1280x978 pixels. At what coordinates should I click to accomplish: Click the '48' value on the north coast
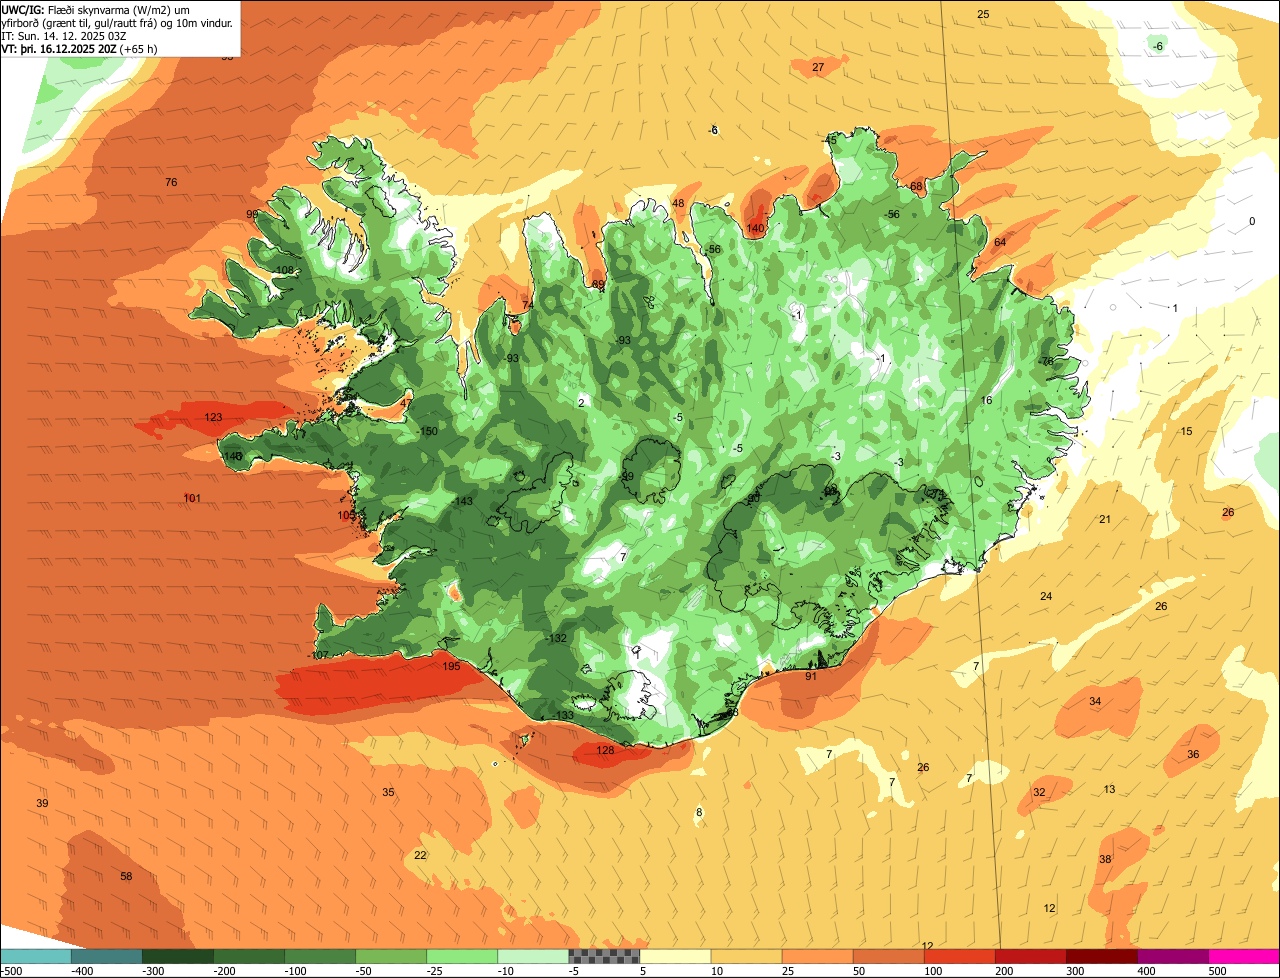[x=678, y=203]
